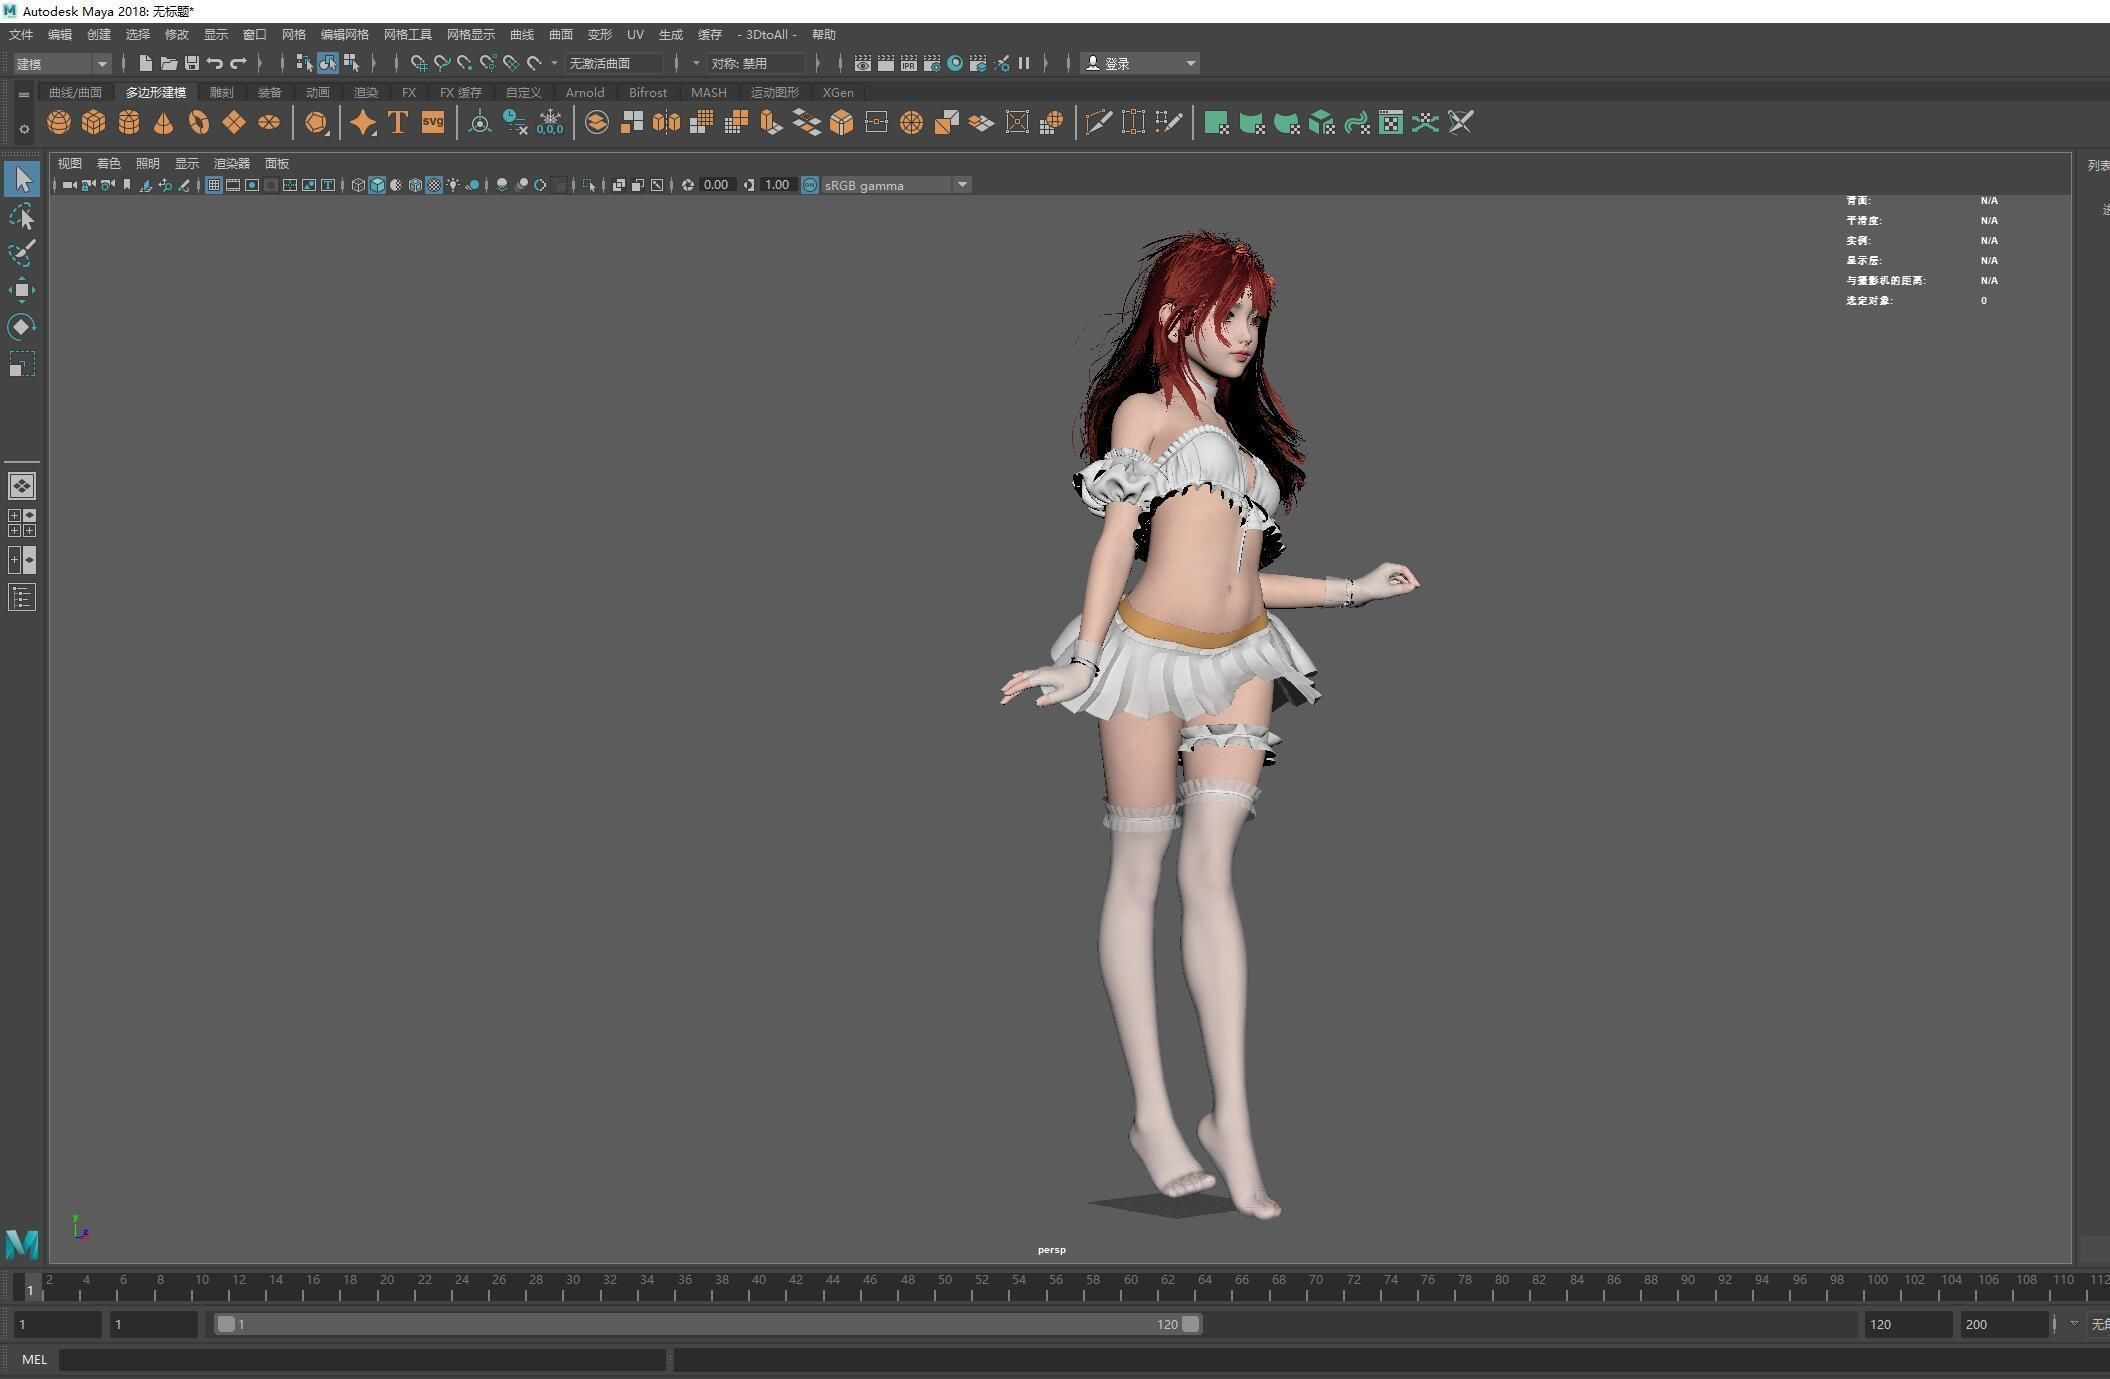Open the 网格工具 menu
Viewport: 2110px width, 1379px height.
point(408,35)
